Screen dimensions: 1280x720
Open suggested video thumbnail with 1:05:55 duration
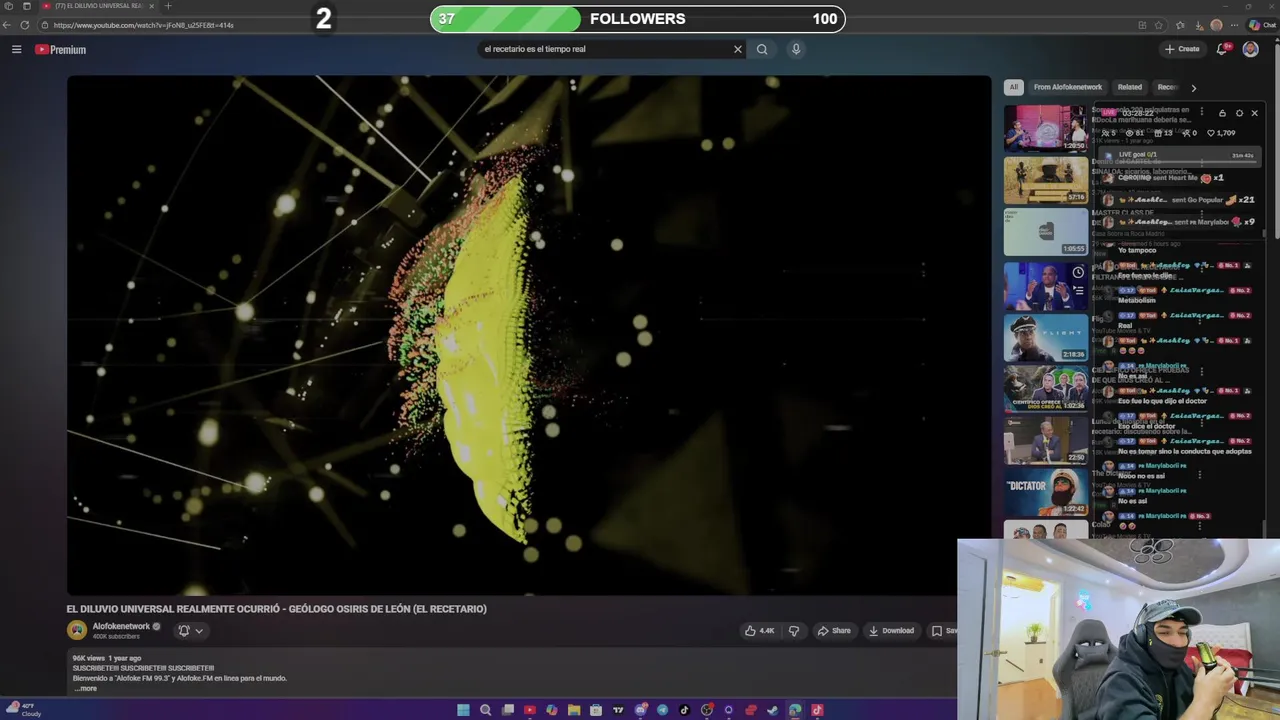(x=1045, y=232)
